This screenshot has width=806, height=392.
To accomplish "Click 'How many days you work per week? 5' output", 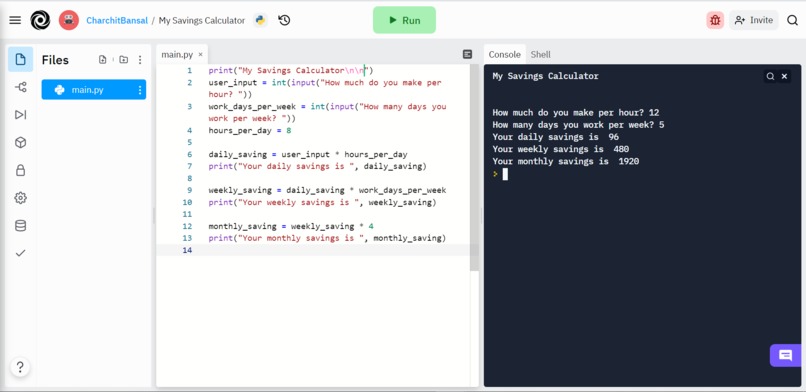I will pyautogui.click(x=578, y=125).
